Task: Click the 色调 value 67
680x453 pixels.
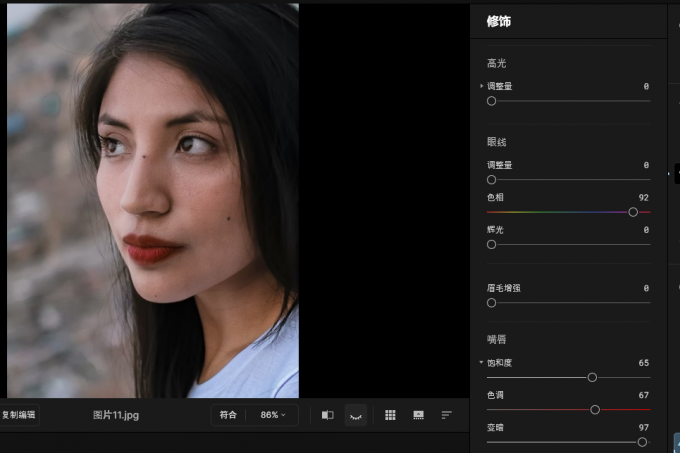Action: click(x=644, y=395)
